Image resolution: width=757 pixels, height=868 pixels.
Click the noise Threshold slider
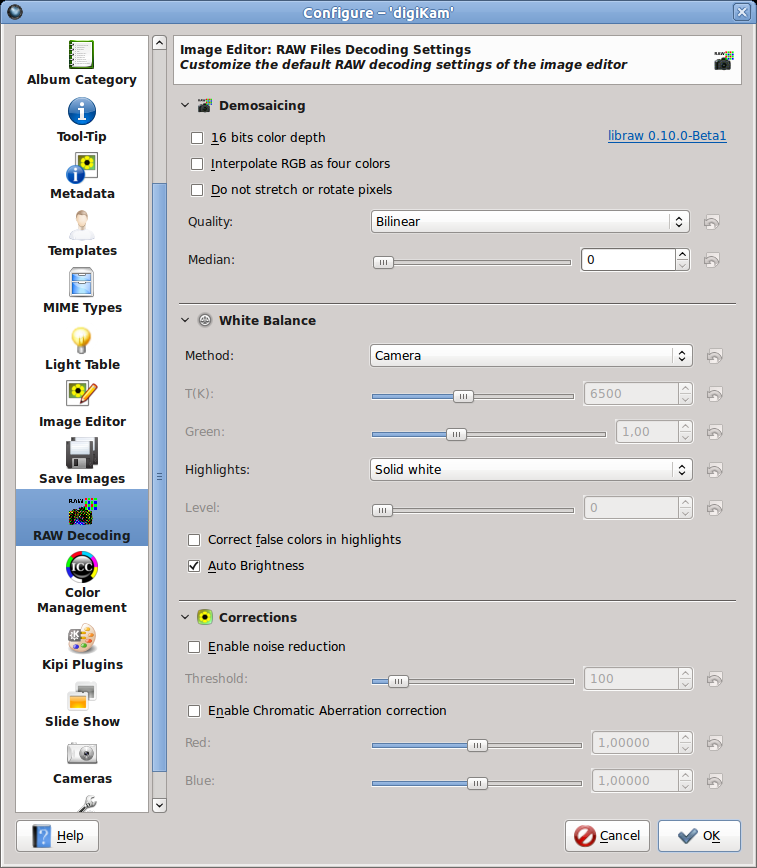point(473,681)
